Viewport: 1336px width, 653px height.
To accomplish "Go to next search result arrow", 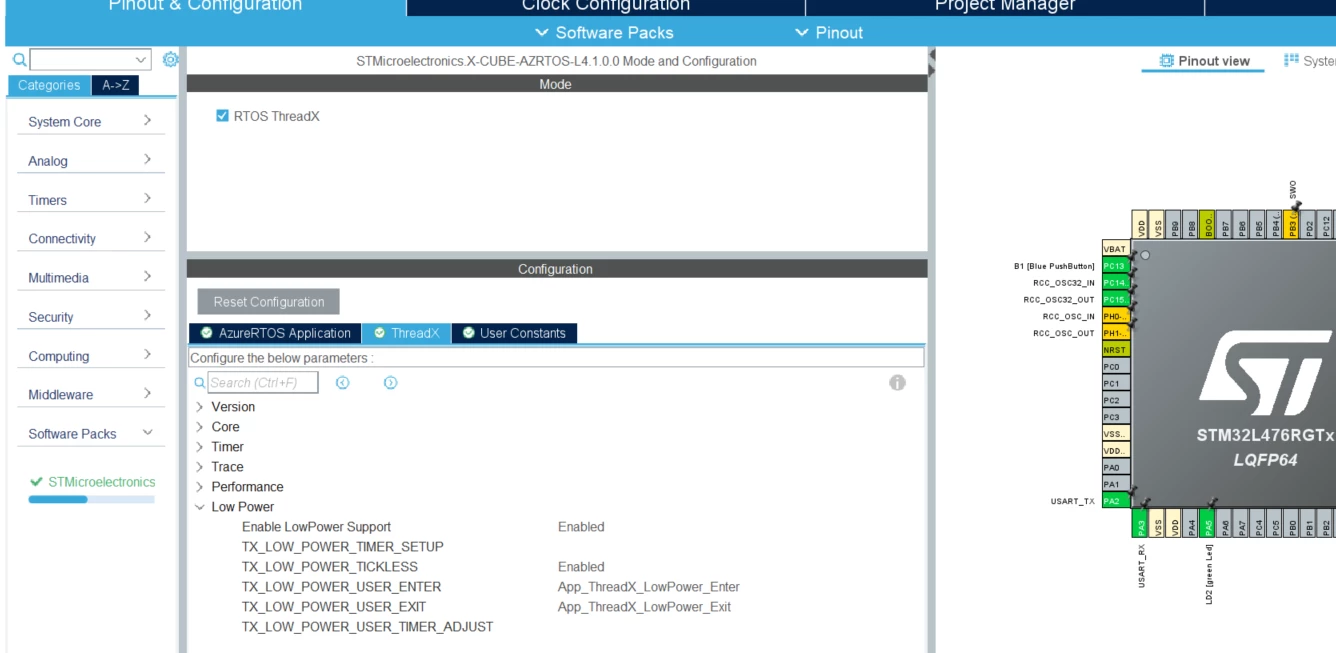I will tap(391, 382).
